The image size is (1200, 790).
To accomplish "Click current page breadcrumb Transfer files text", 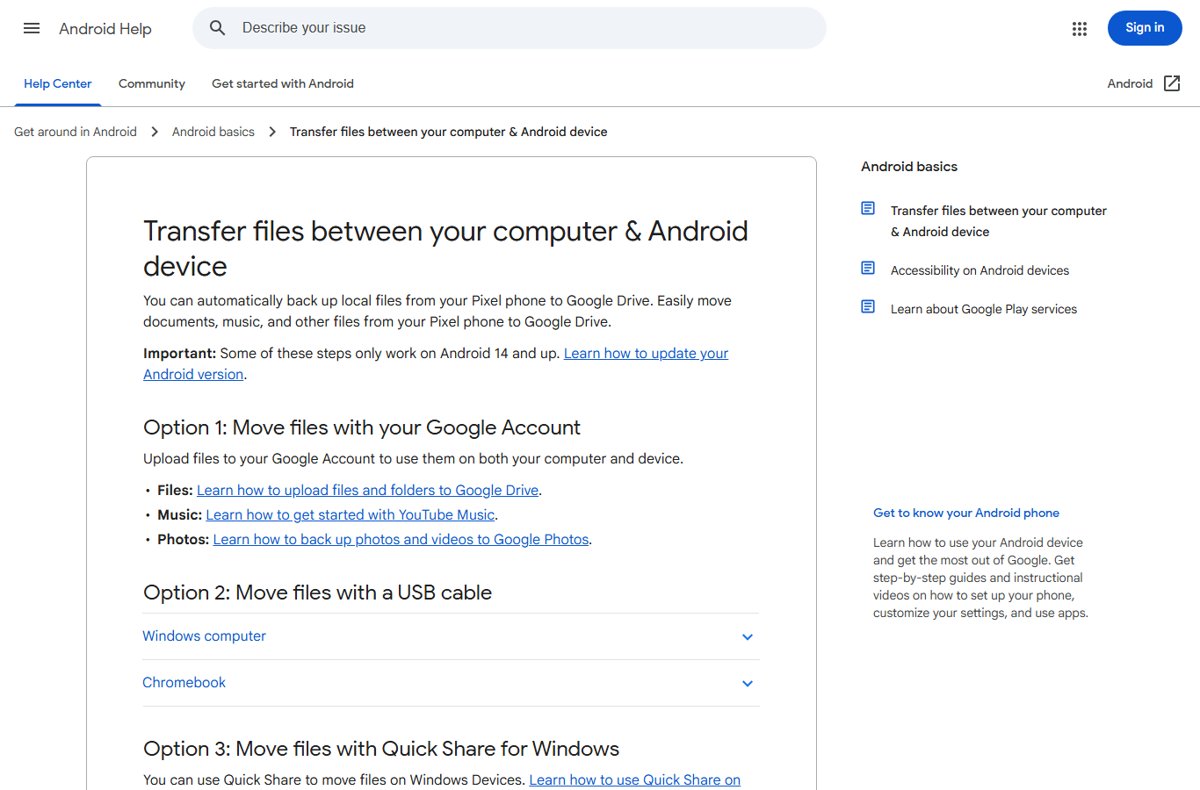I will click(448, 132).
